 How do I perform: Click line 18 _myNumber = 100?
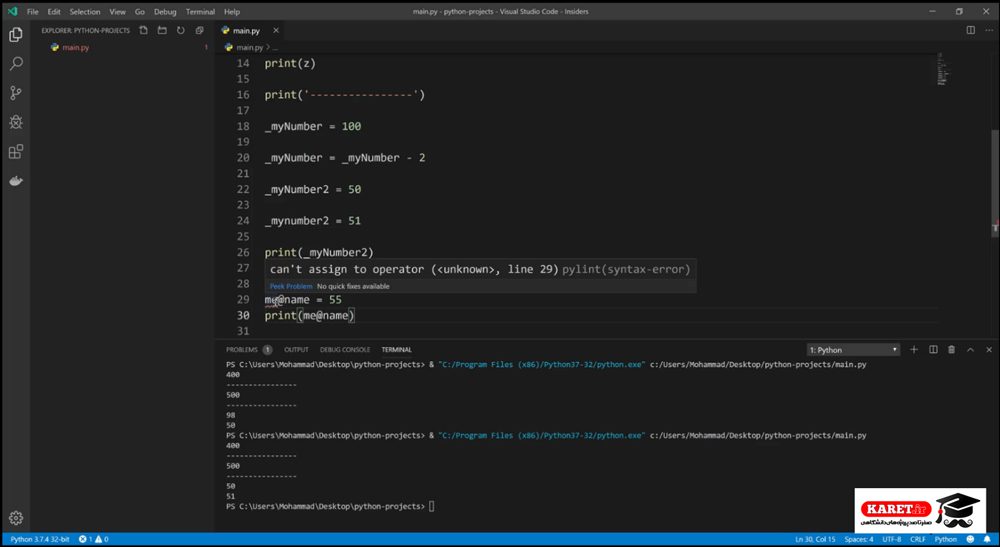(x=312, y=126)
